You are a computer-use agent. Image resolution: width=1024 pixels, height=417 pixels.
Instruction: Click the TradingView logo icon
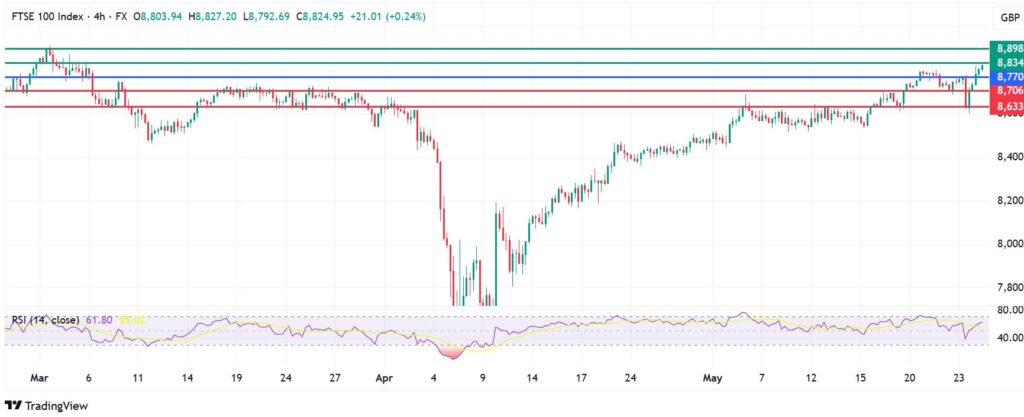tap(13, 404)
